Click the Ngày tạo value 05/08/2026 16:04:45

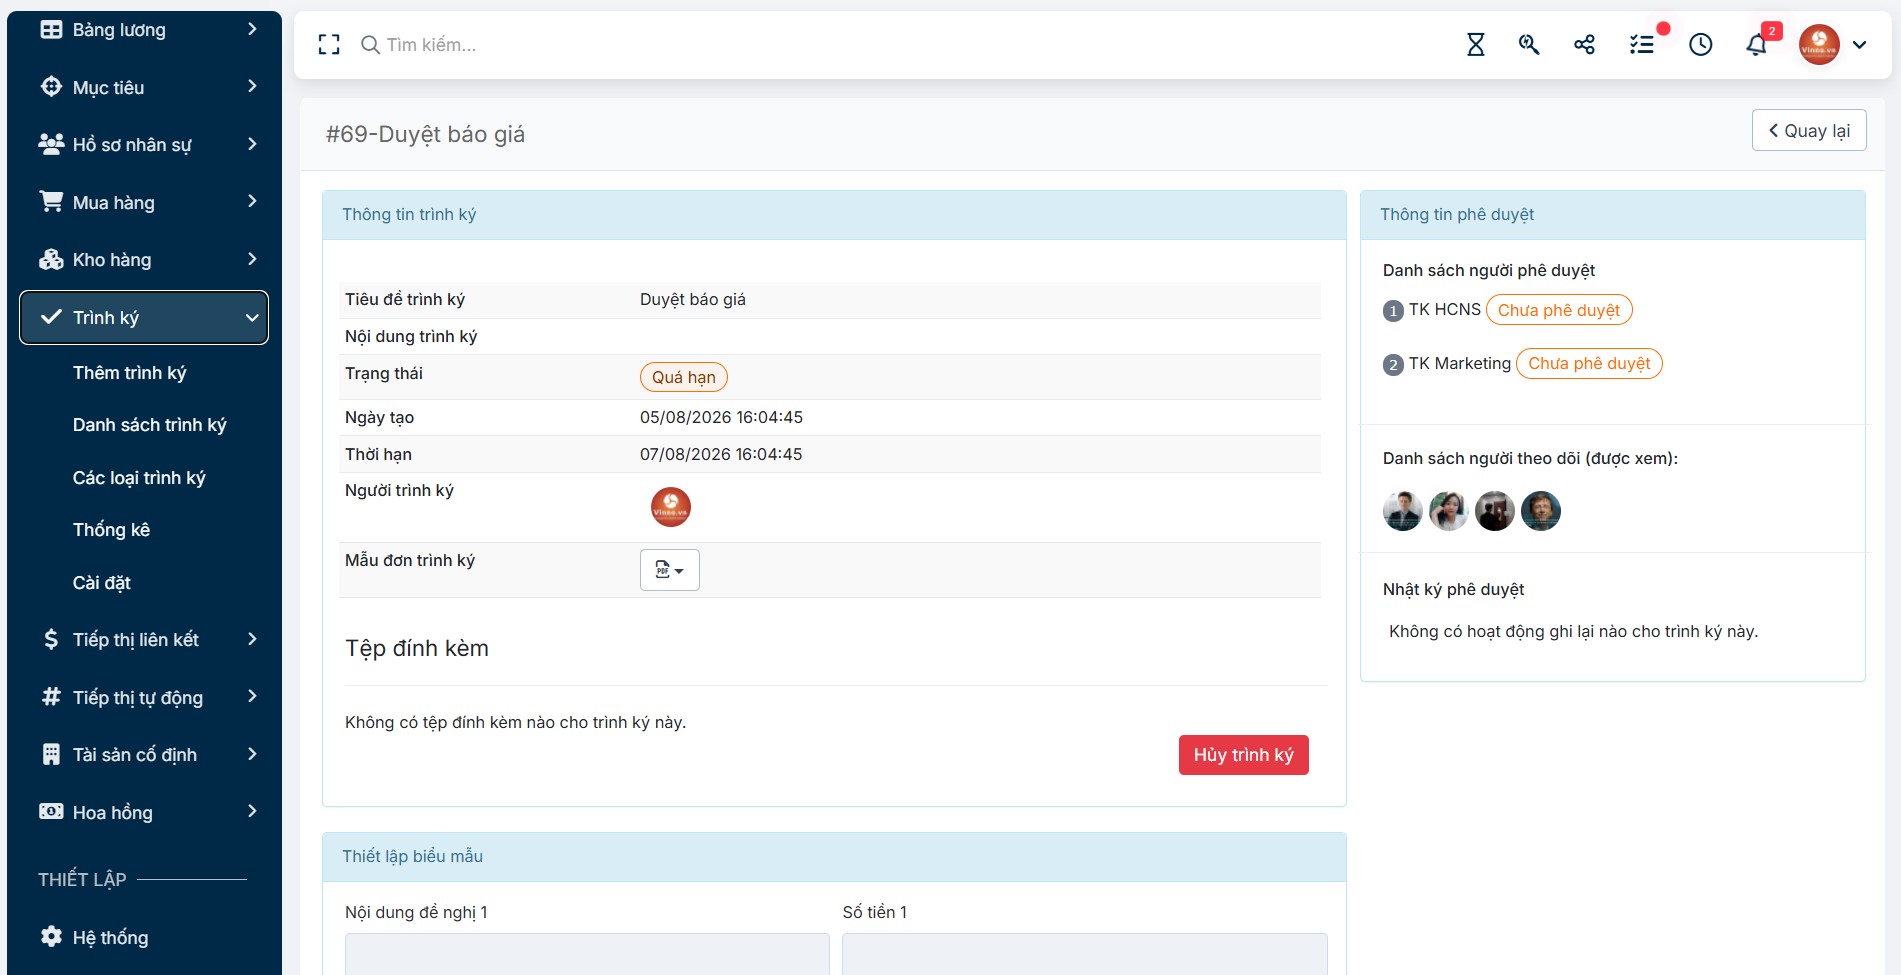click(x=721, y=417)
